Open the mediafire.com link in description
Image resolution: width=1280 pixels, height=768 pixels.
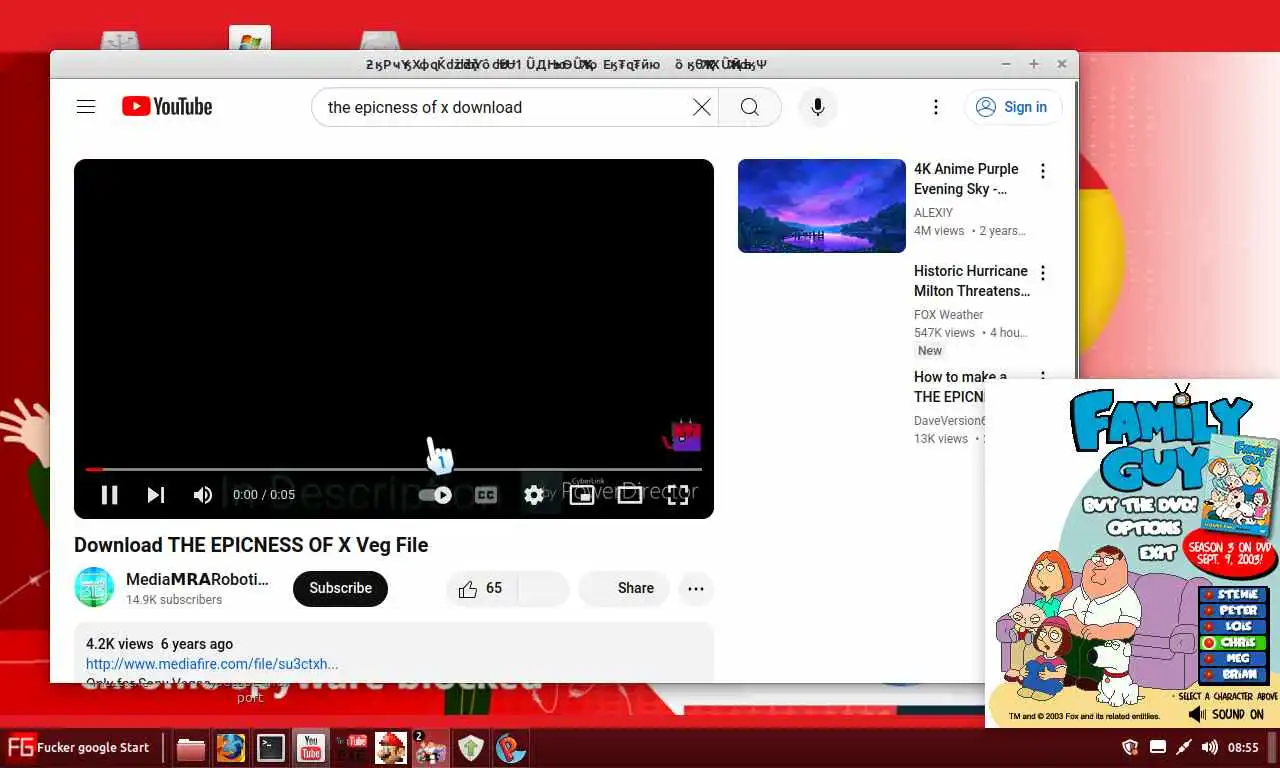click(212, 664)
